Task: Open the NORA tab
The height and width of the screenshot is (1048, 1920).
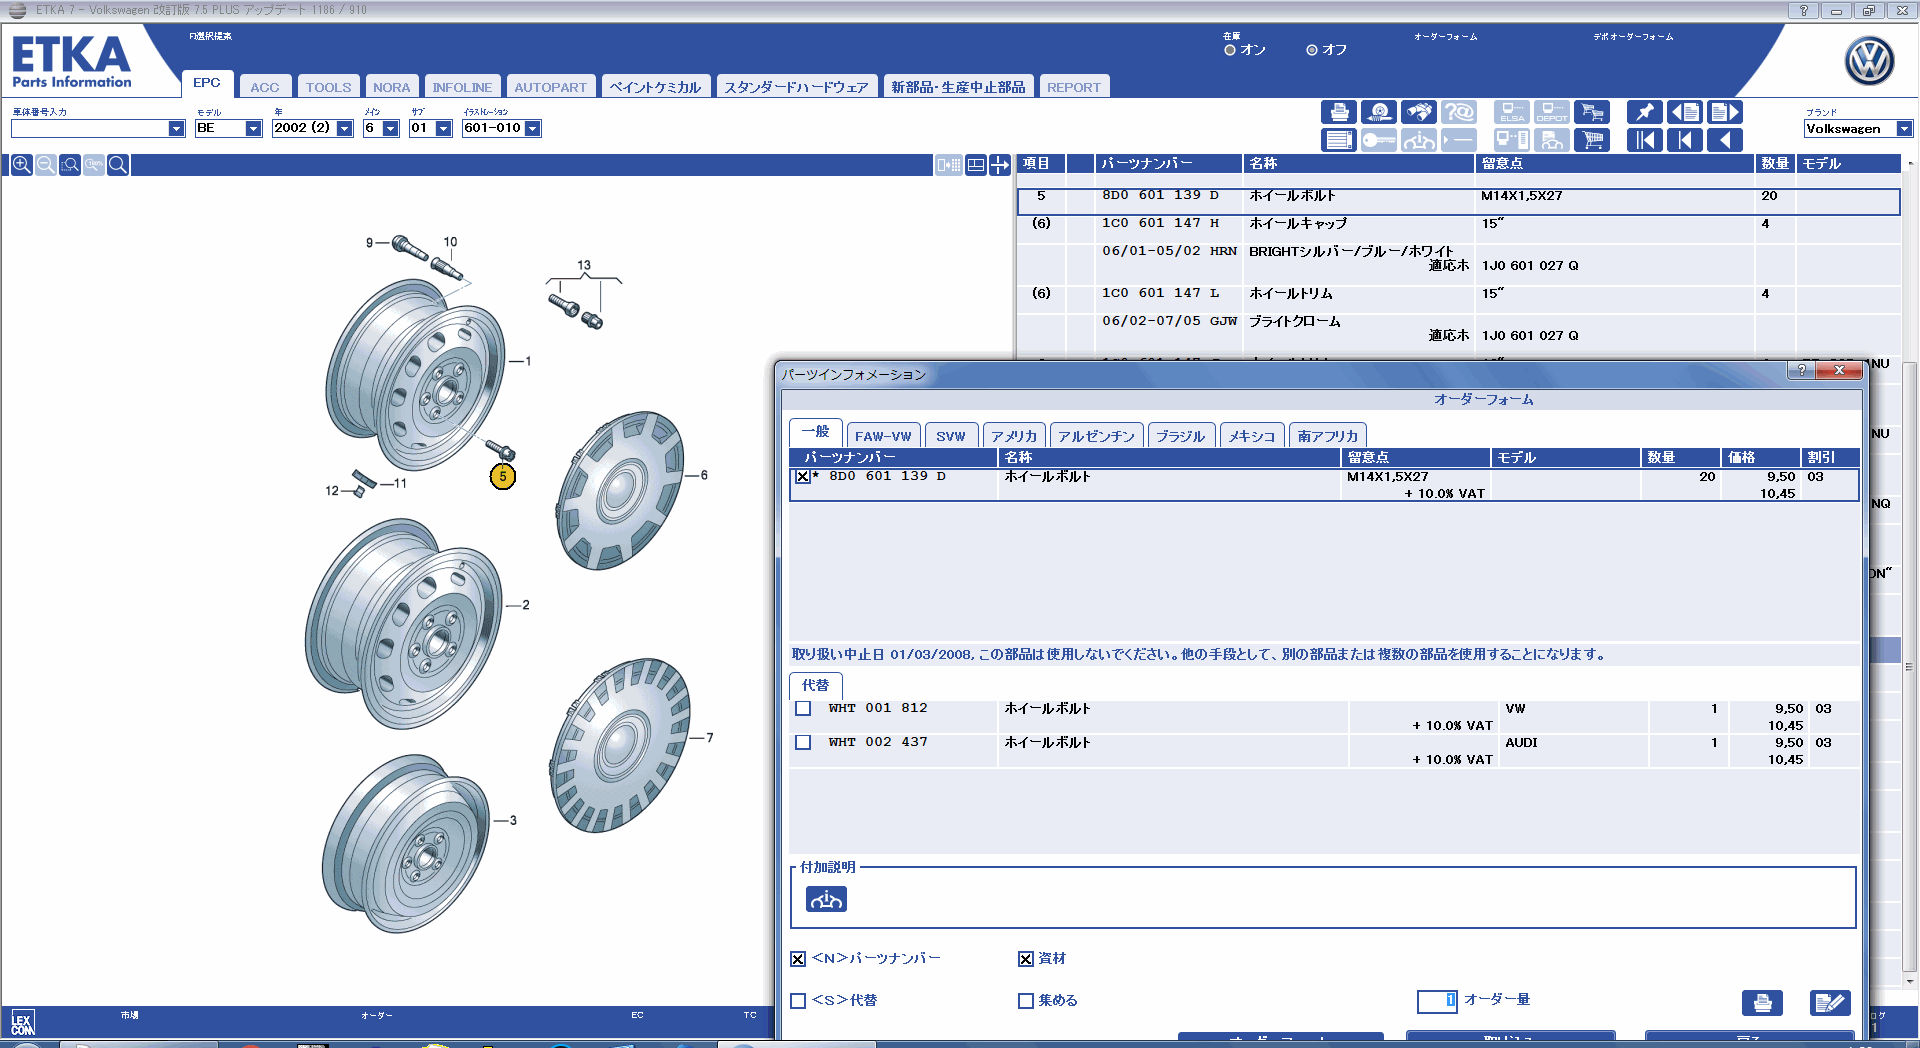Action: (x=391, y=87)
